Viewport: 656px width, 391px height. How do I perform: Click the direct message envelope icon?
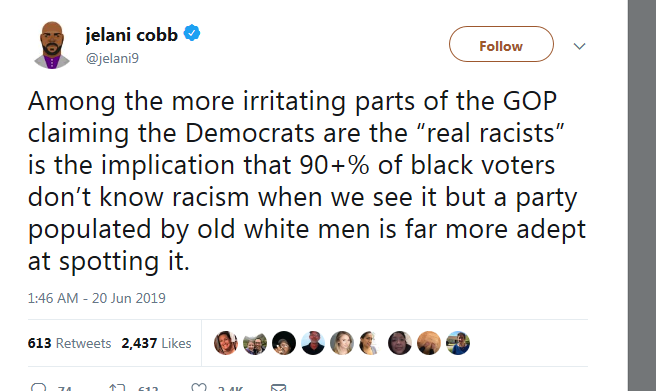[279, 388]
